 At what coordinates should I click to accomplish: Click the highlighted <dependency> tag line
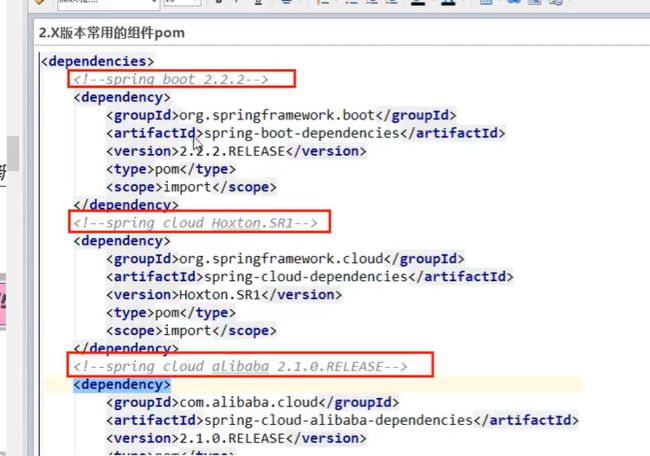(x=122, y=385)
